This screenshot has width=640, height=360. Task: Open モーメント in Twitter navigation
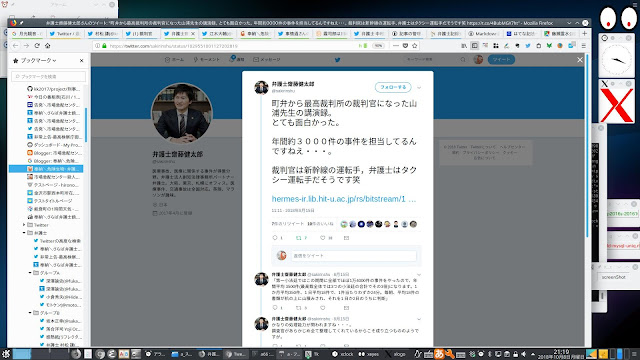click(x=207, y=60)
